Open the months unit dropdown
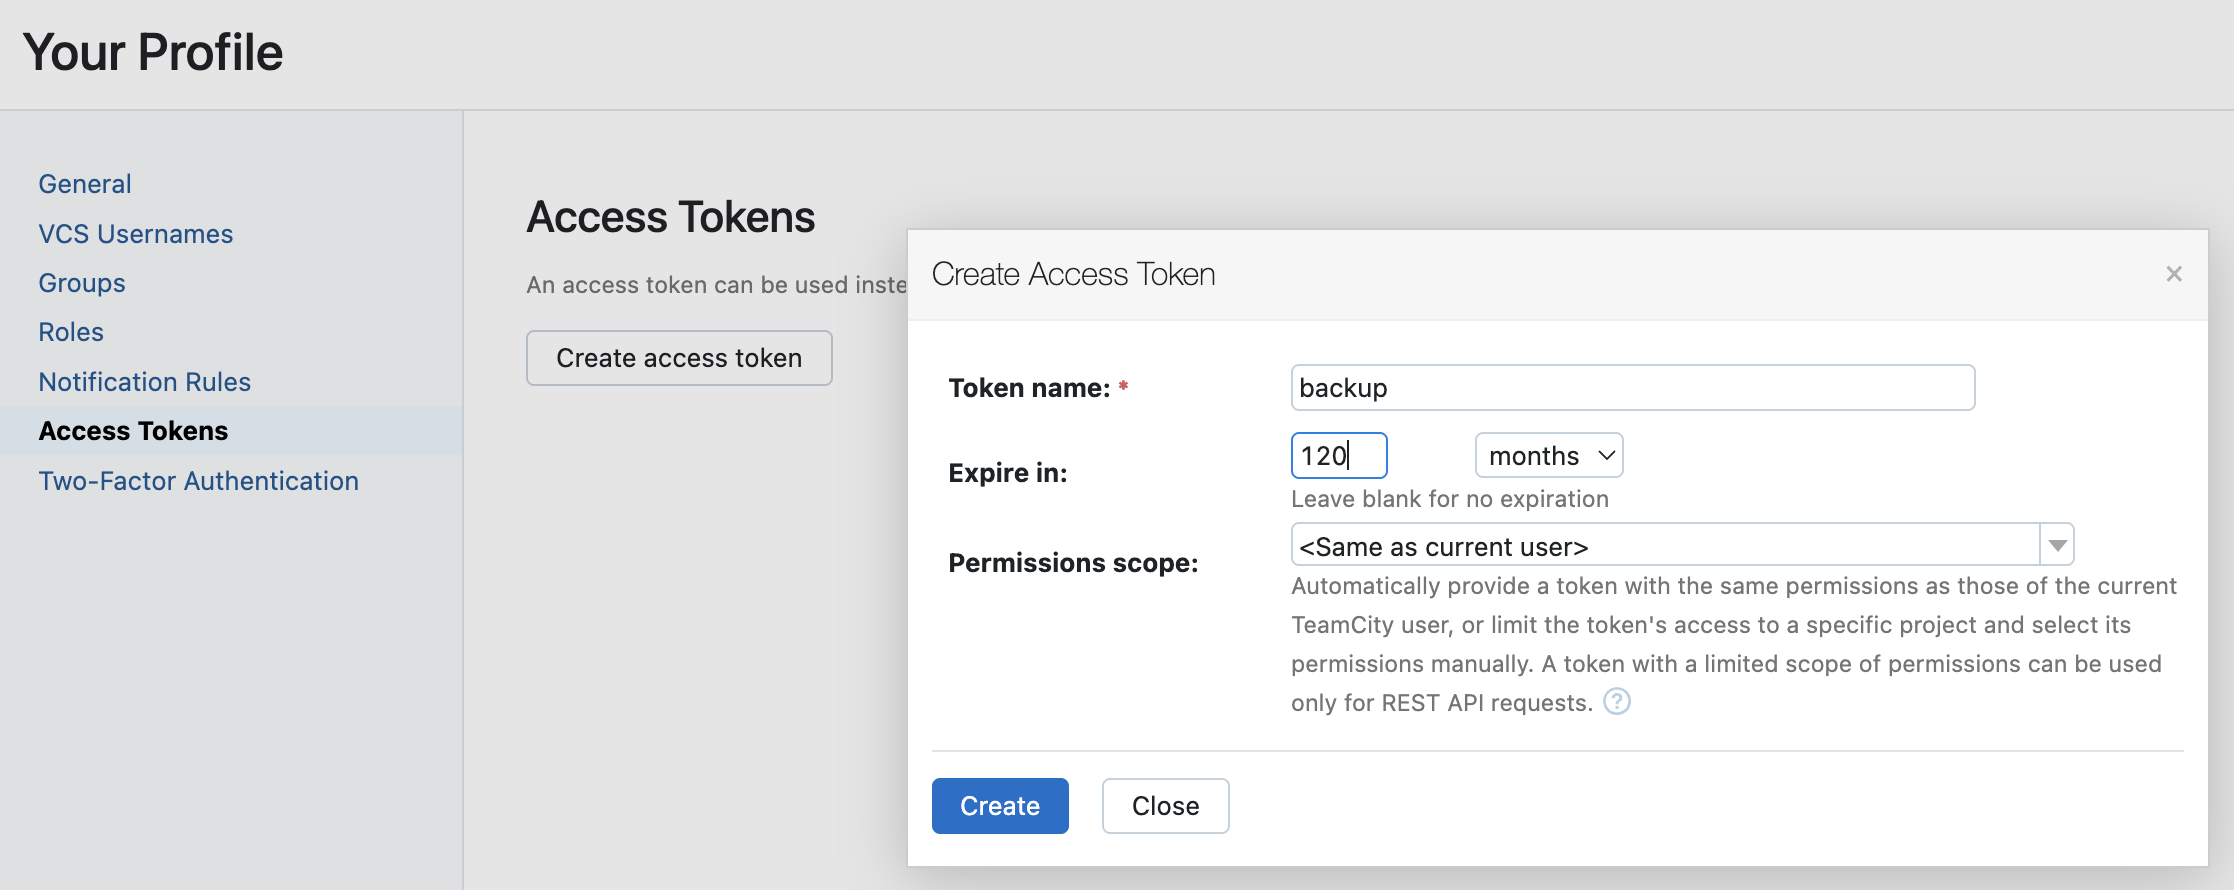Viewport: 2234px width, 890px height. point(1548,456)
